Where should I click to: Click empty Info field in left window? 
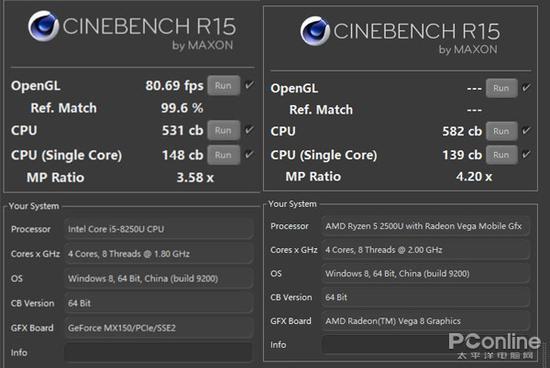point(159,352)
